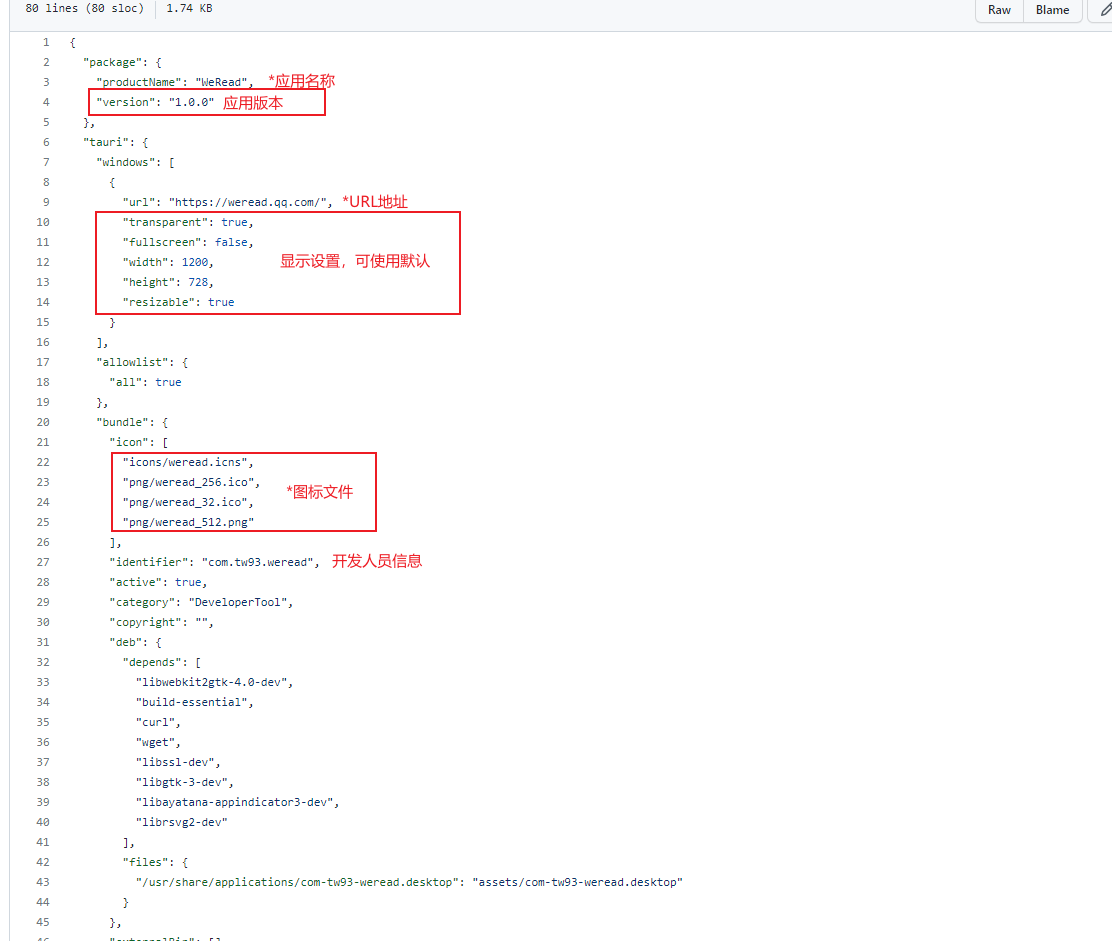The height and width of the screenshot is (941, 1112).
Task: Click line number 43 in the gutter
Action: [43, 882]
